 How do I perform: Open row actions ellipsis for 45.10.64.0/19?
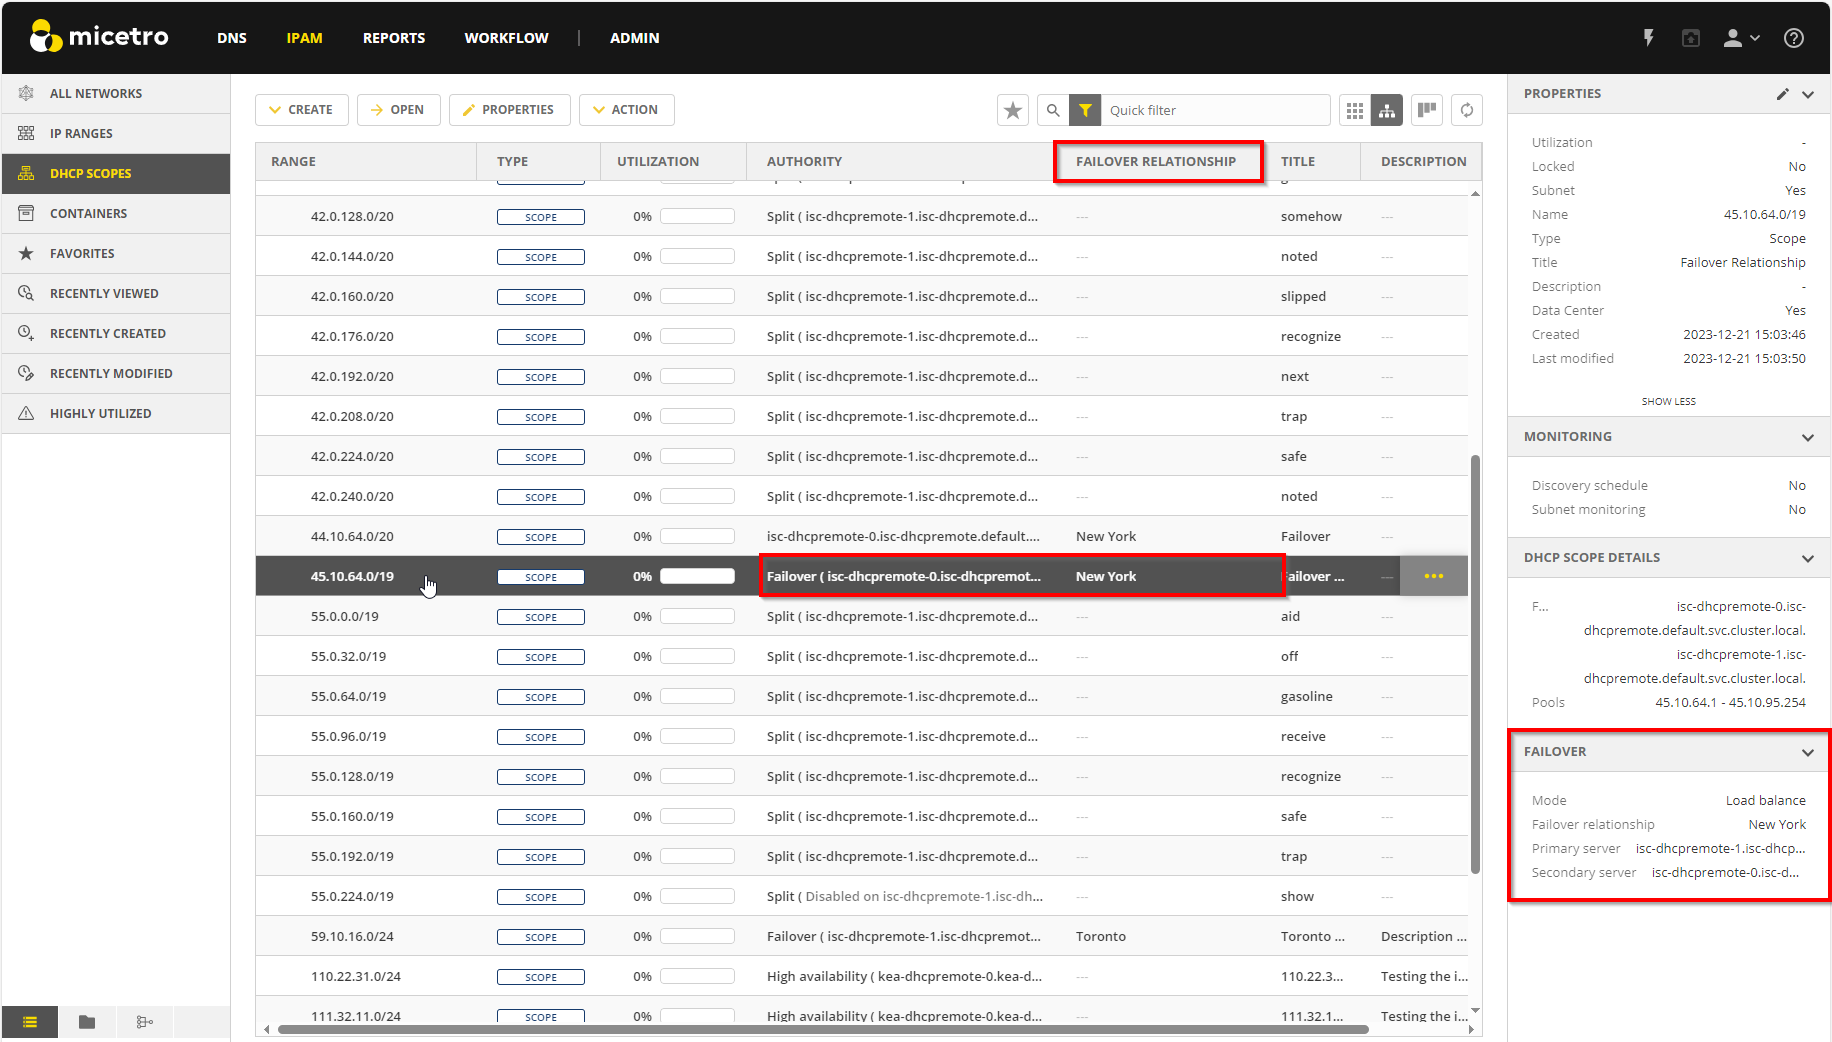(x=1433, y=576)
